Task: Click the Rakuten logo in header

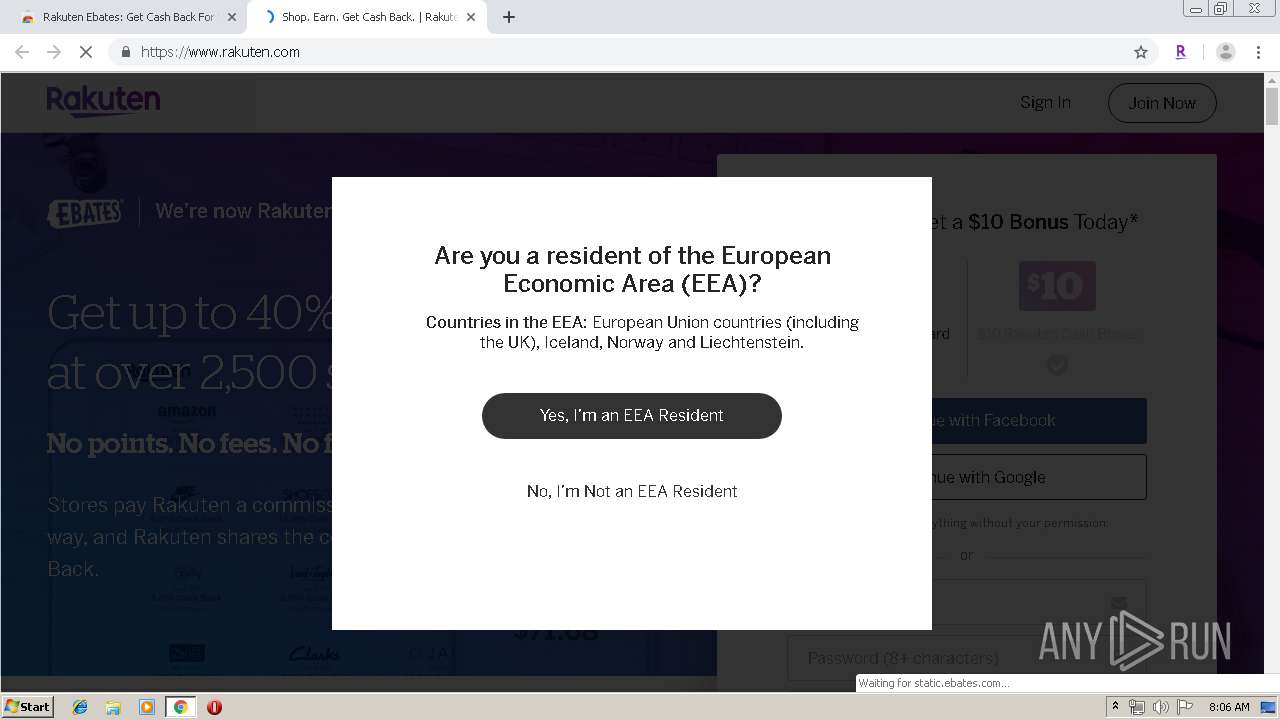Action: (x=103, y=101)
